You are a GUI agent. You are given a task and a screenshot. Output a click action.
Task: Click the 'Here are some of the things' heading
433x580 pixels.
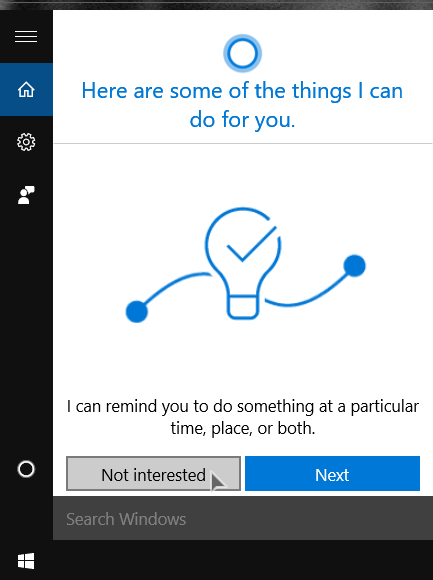242,105
